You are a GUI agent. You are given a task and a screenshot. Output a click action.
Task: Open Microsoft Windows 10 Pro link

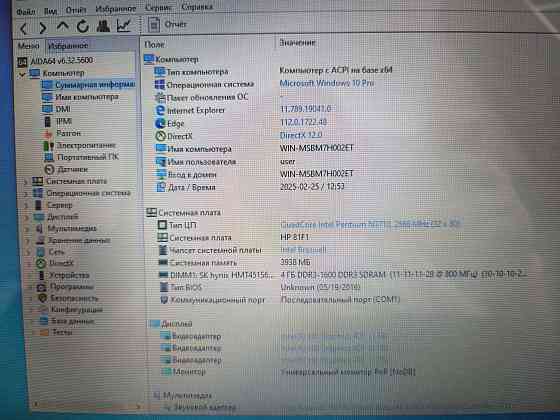click(x=326, y=83)
